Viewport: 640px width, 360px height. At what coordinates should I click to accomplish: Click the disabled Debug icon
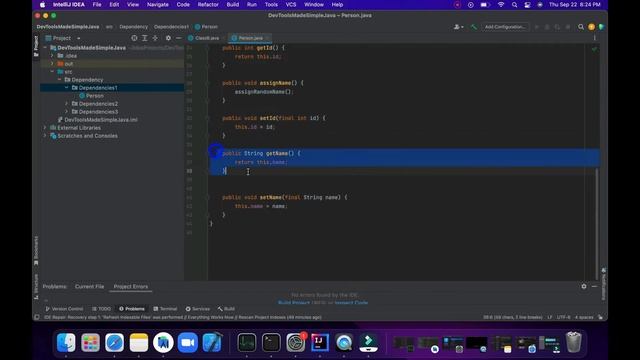pos(547,27)
